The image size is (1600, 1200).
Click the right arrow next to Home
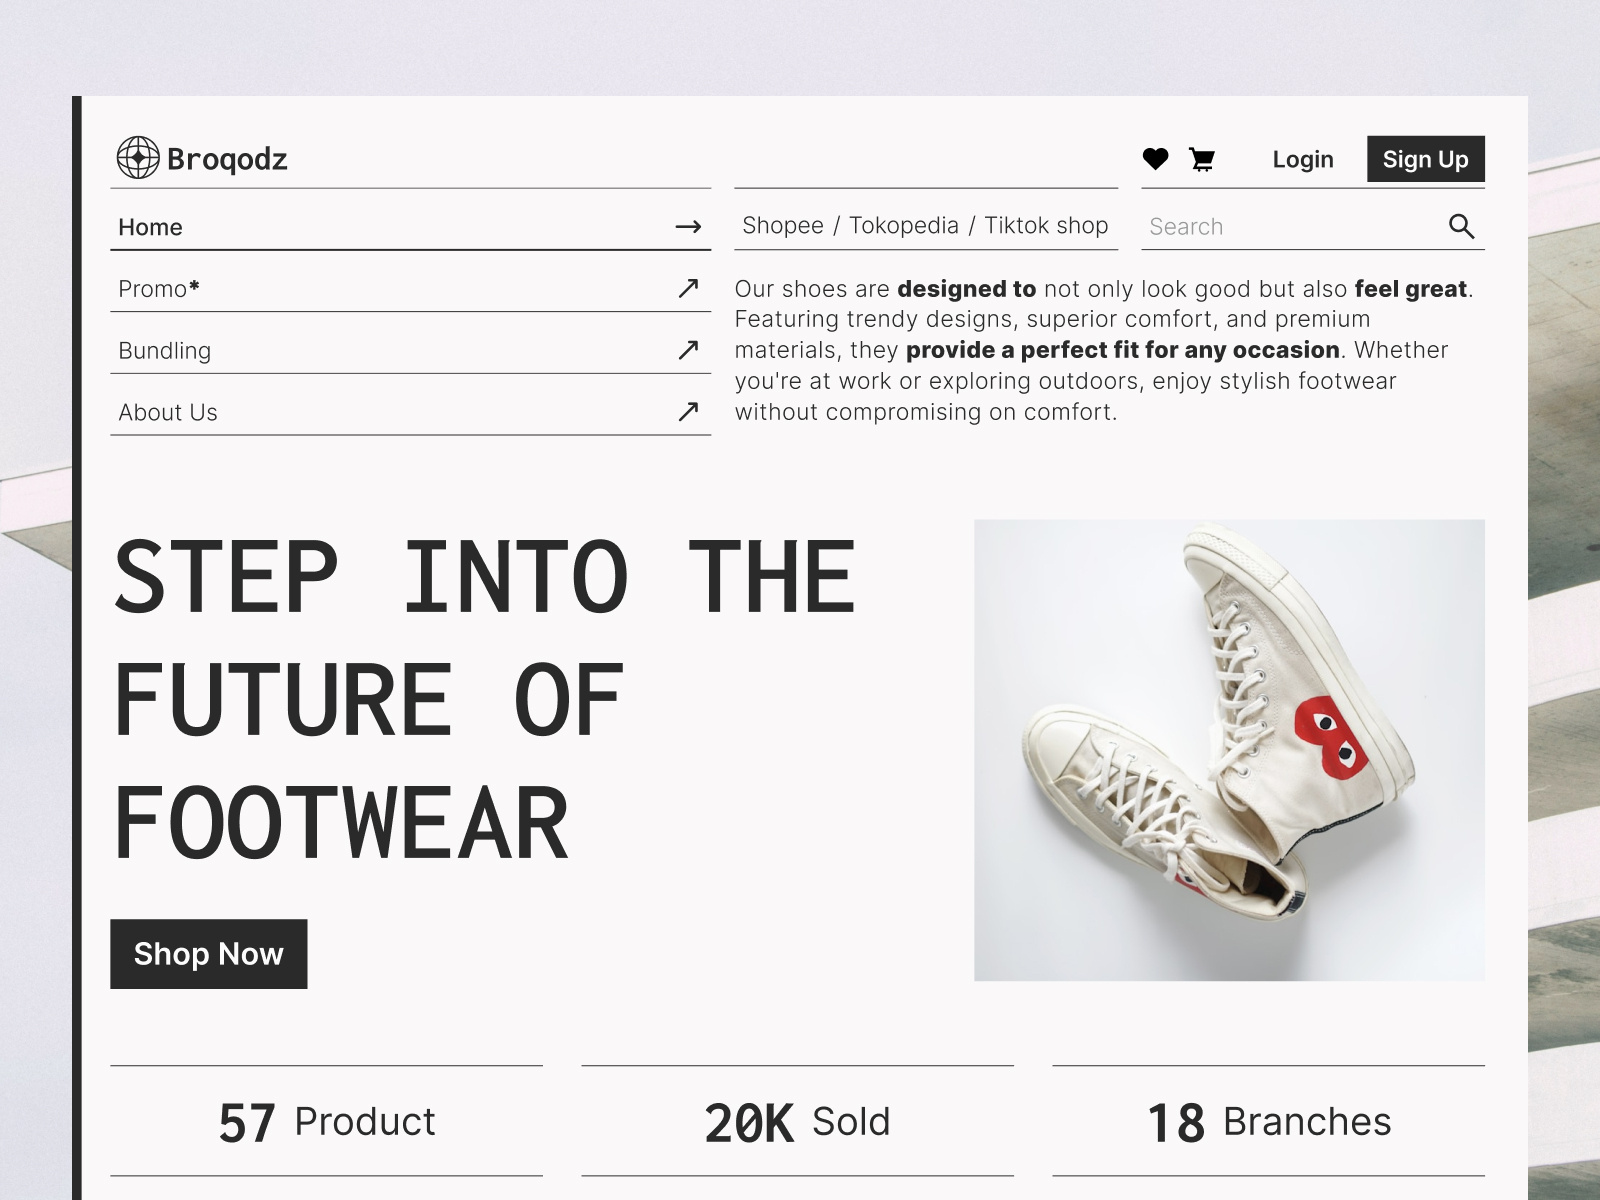[688, 227]
